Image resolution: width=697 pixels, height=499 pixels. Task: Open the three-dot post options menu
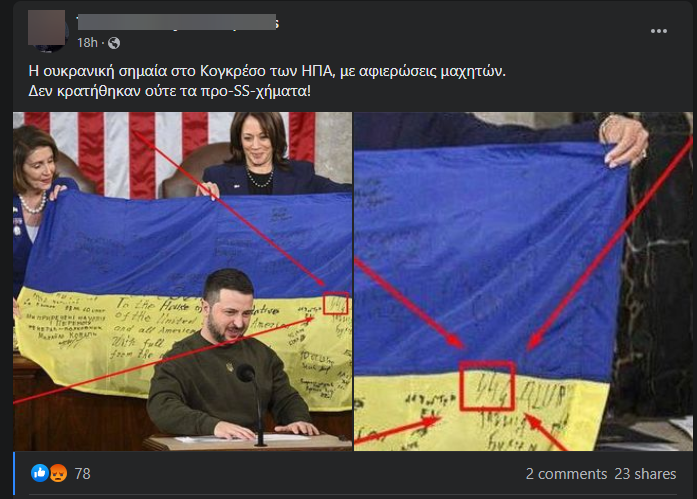[658, 31]
